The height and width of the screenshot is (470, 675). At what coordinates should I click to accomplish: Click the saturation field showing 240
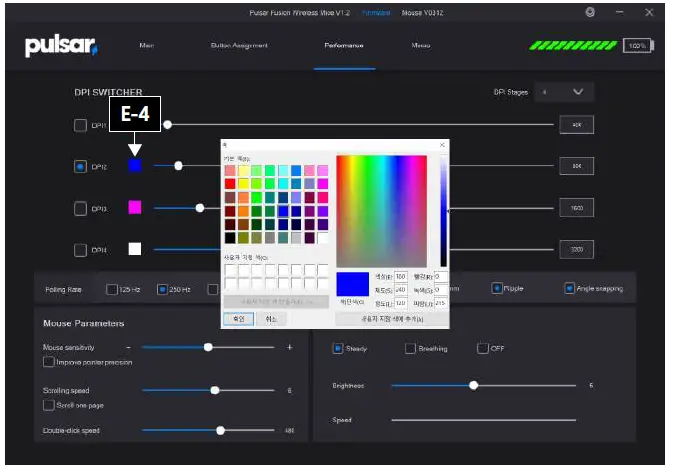coord(401,290)
